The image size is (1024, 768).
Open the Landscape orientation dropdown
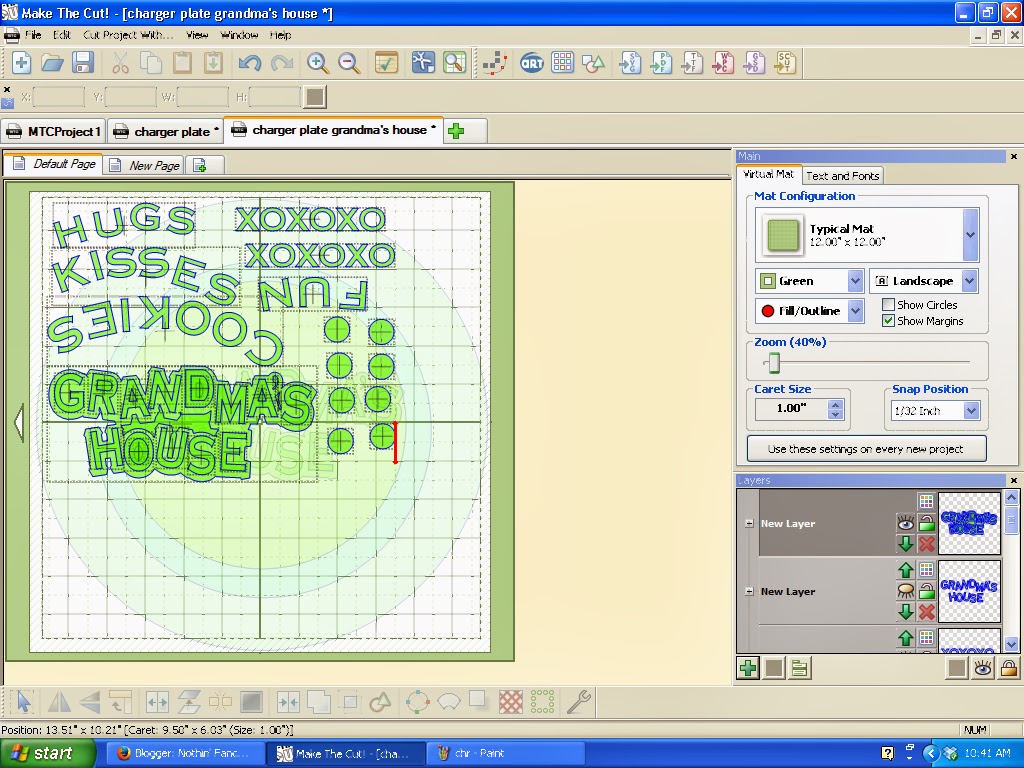pos(970,281)
